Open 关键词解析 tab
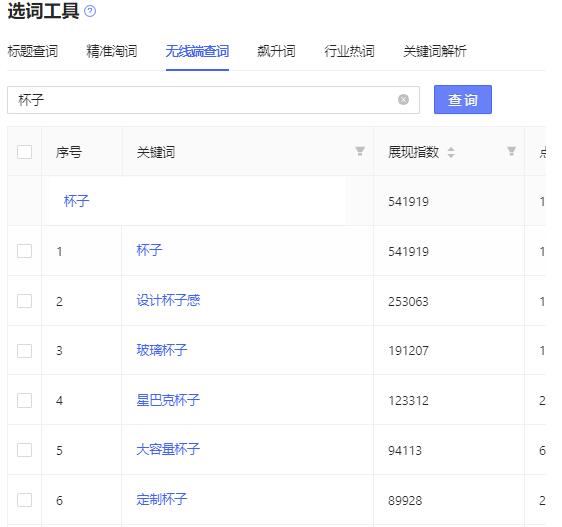This screenshot has width=562, height=527. point(435,51)
